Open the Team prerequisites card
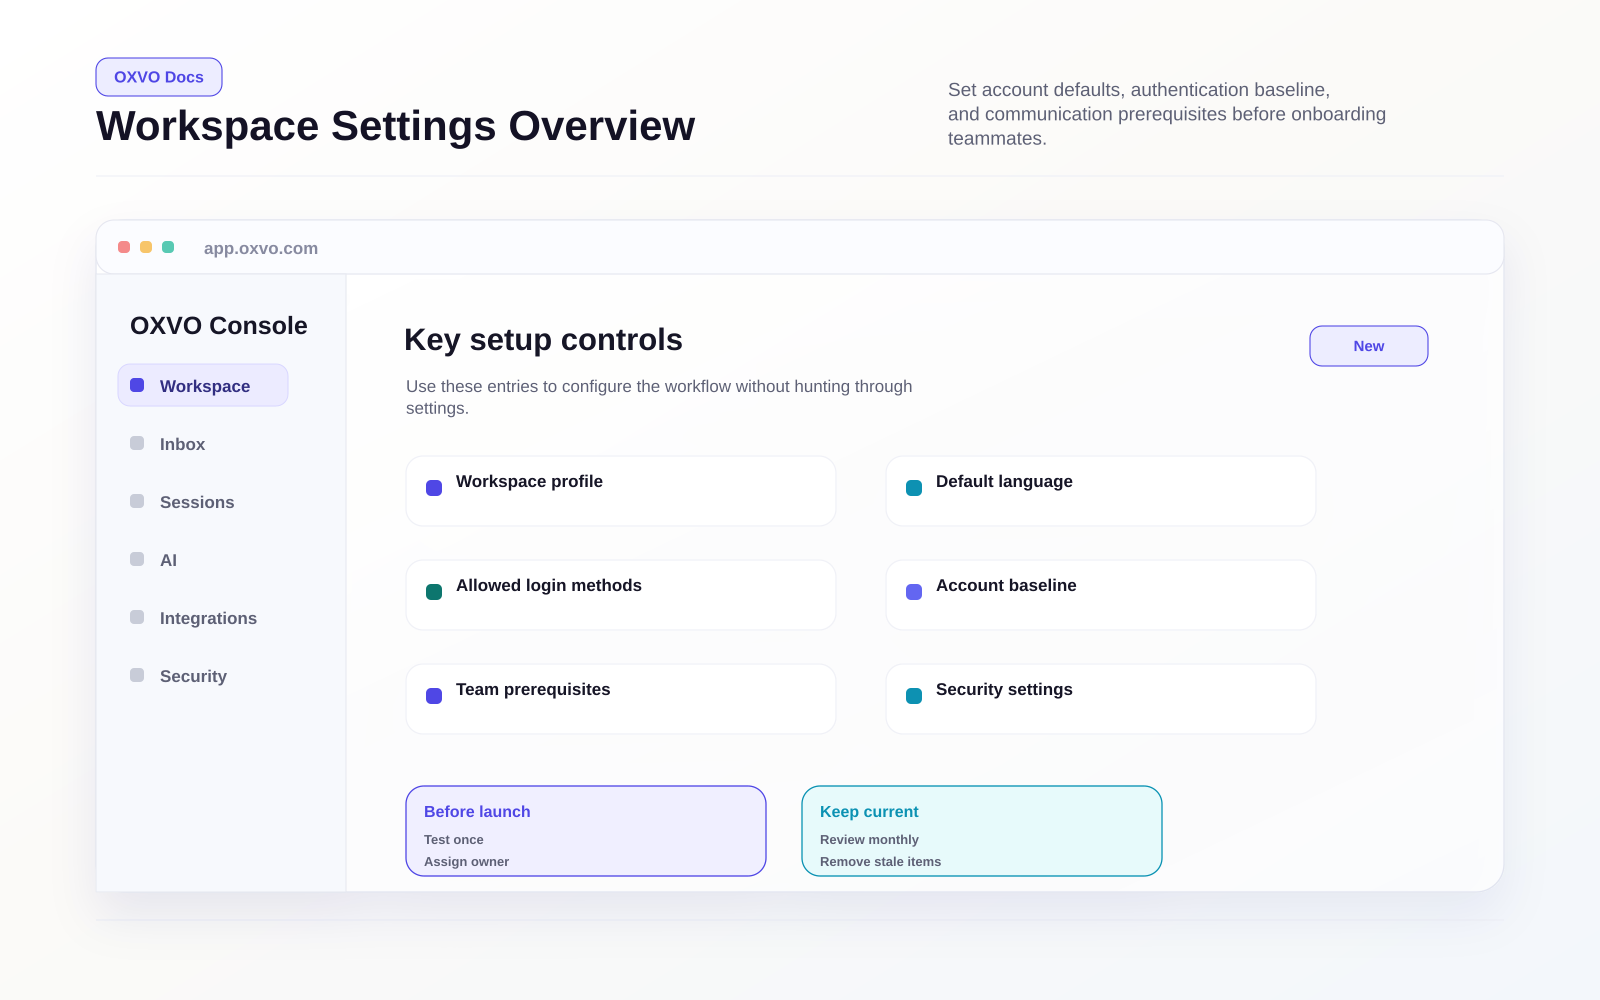 click(x=621, y=699)
